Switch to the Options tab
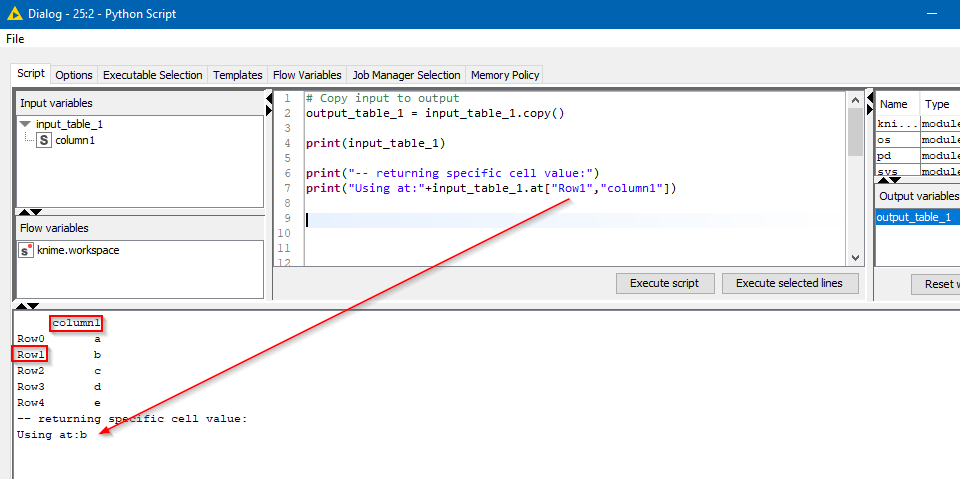Viewport: 960px width, 479px height. point(74,75)
